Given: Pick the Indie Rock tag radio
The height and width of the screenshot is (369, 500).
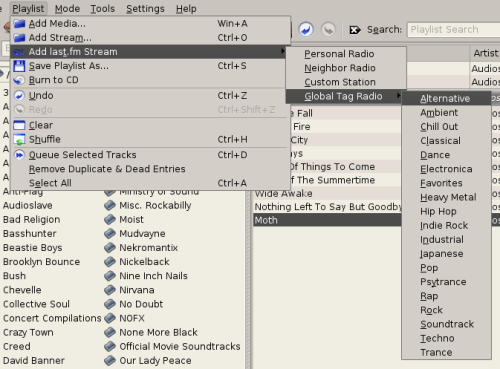Looking at the screenshot, I should click(x=446, y=225).
